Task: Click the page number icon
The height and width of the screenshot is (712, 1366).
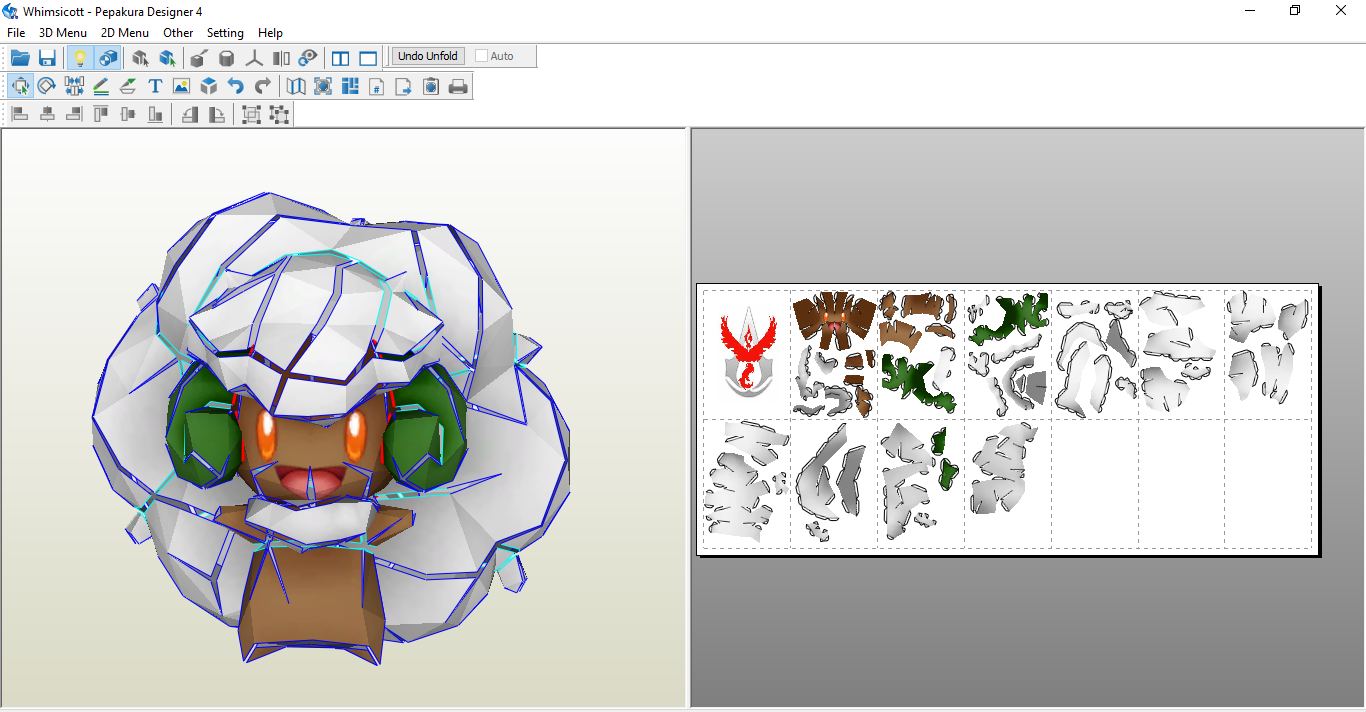Action: (x=377, y=86)
